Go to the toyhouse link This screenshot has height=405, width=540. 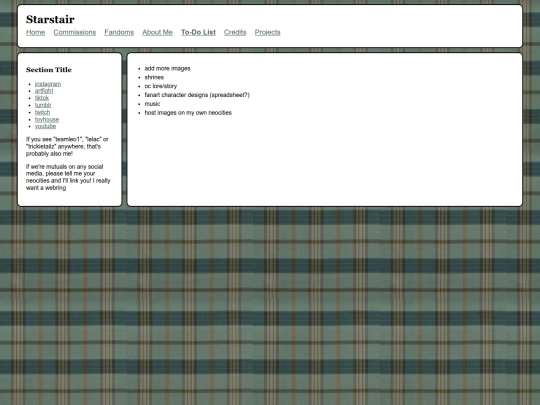47,120
